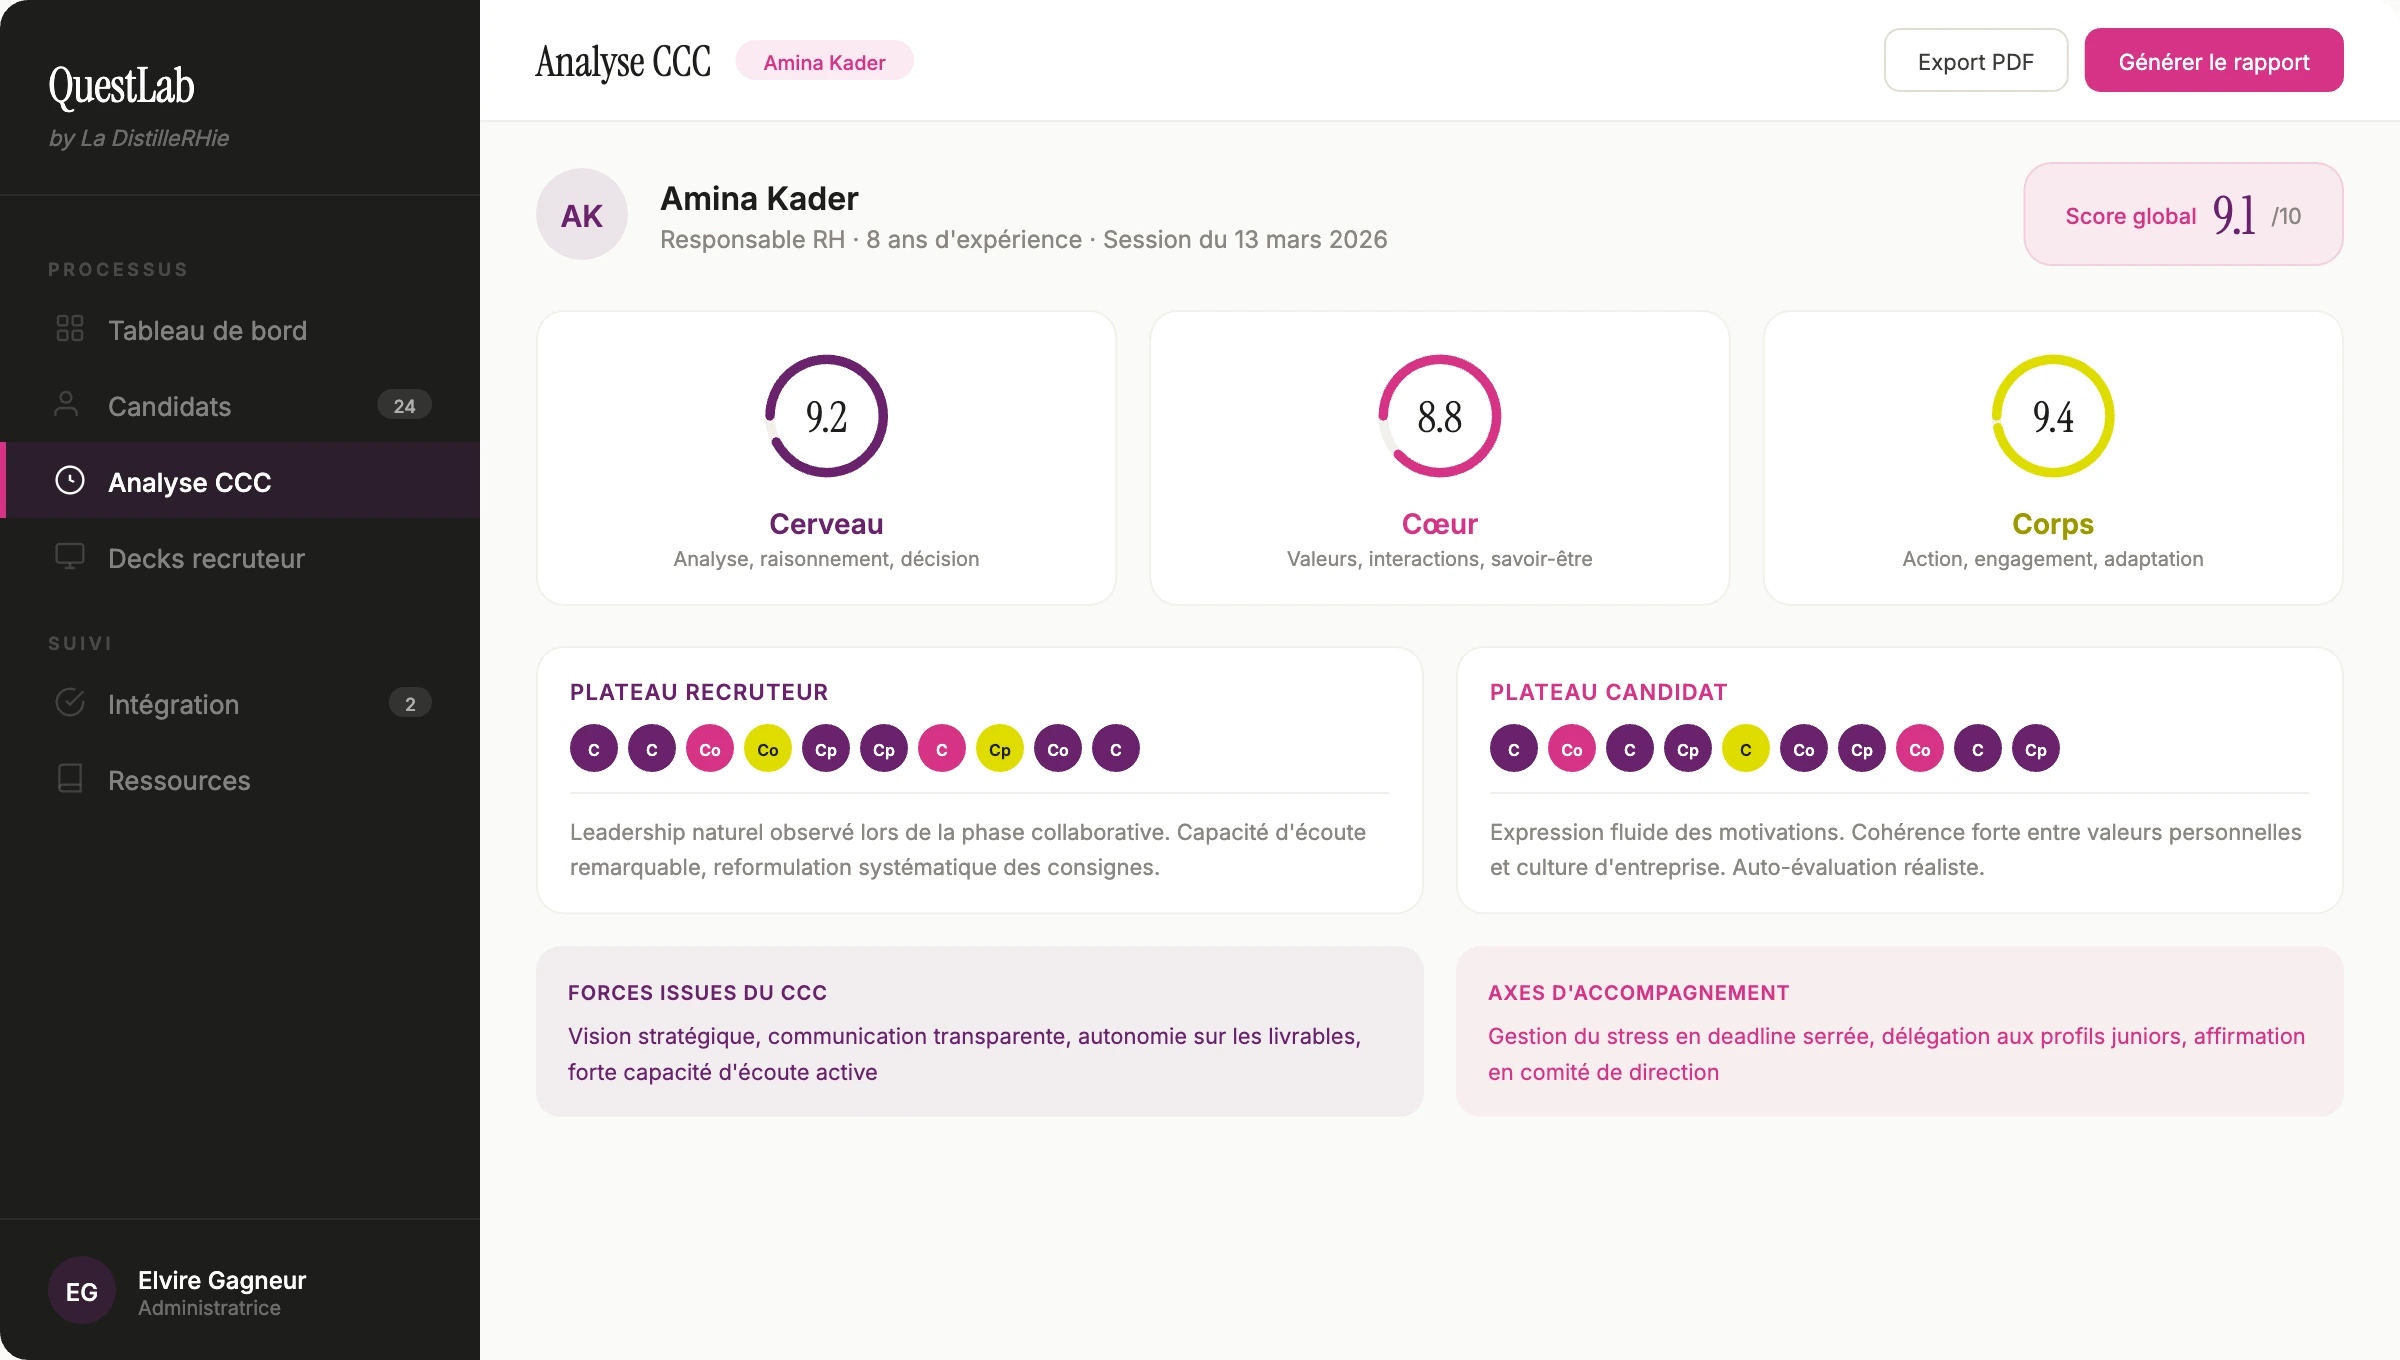The height and width of the screenshot is (1360, 2400).
Task: Open the Decks recruteur screen icon
Action: click(69, 557)
